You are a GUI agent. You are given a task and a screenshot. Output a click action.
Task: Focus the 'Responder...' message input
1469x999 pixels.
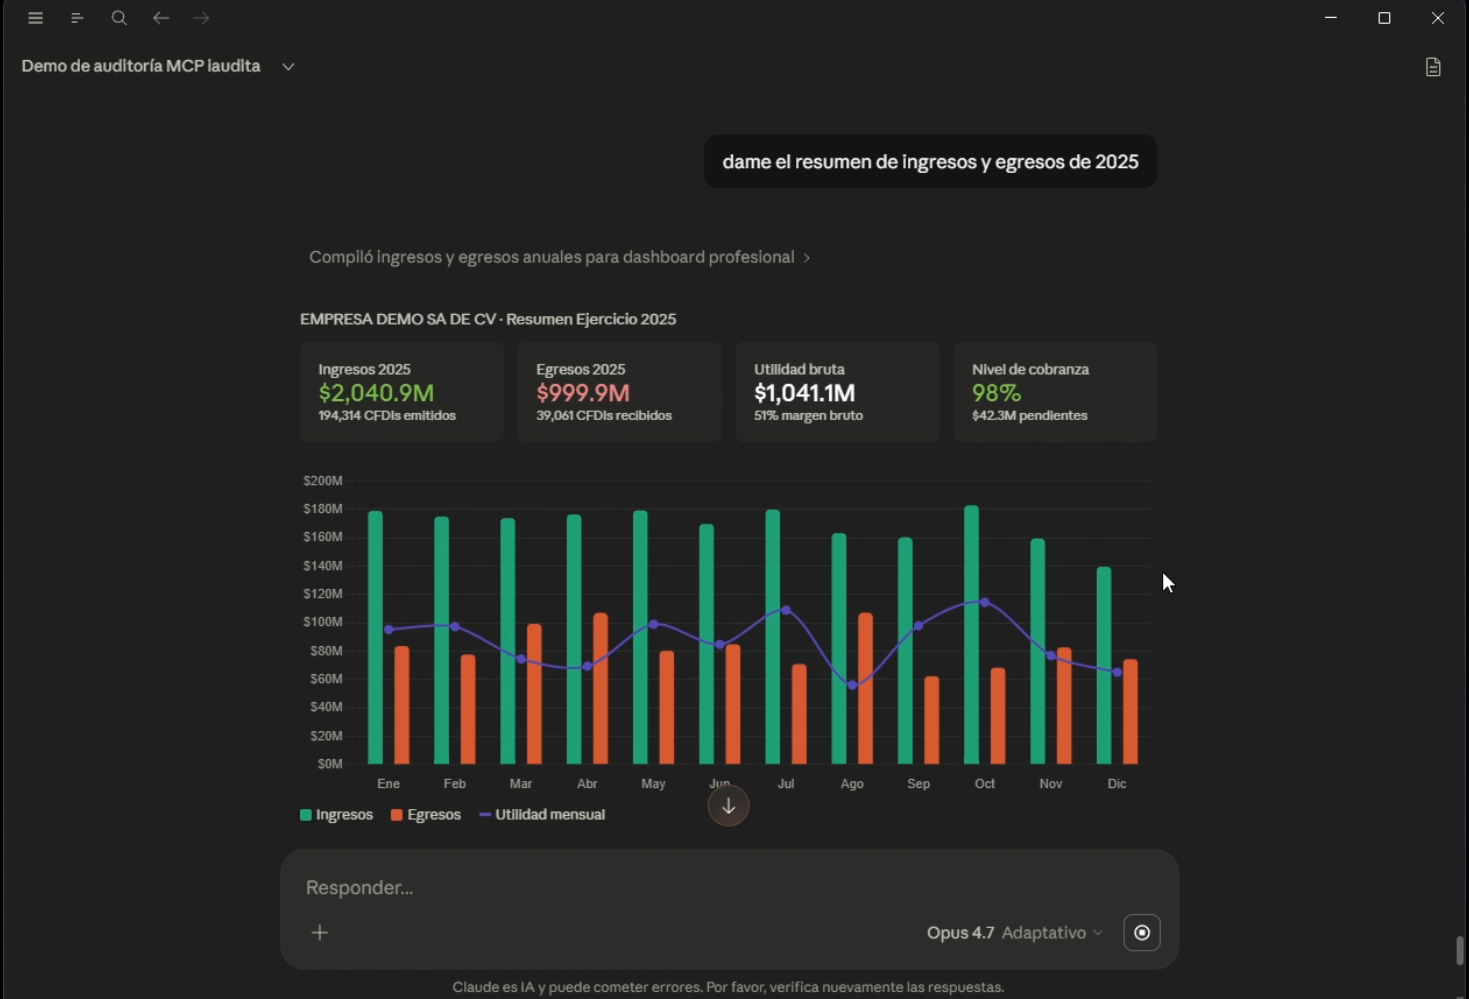click(729, 888)
